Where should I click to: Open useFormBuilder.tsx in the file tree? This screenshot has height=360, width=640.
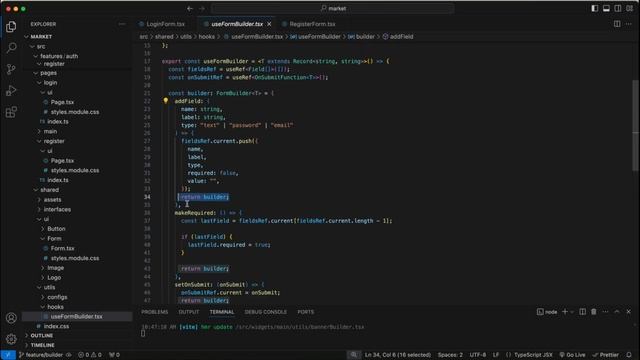tap(77, 316)
